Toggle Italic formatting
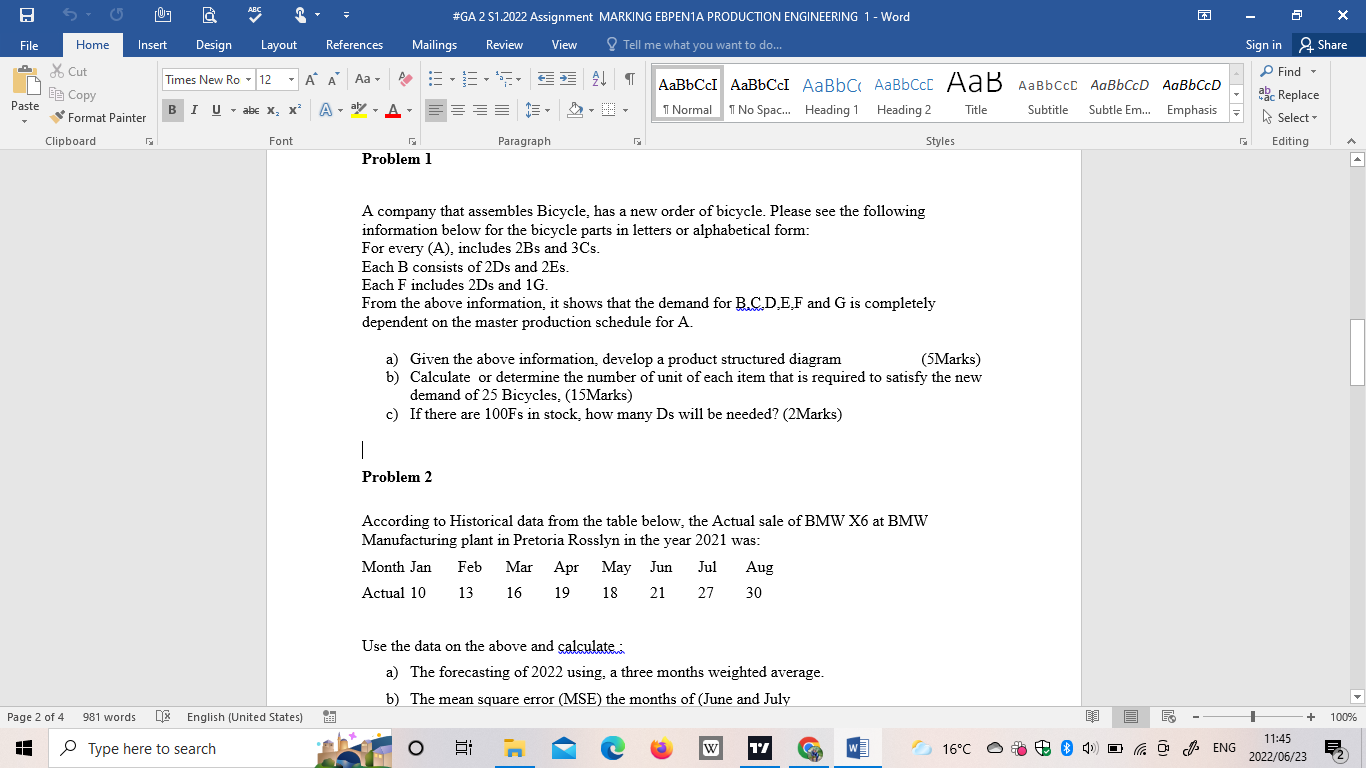1366x768 pixels. pos(194,110)
